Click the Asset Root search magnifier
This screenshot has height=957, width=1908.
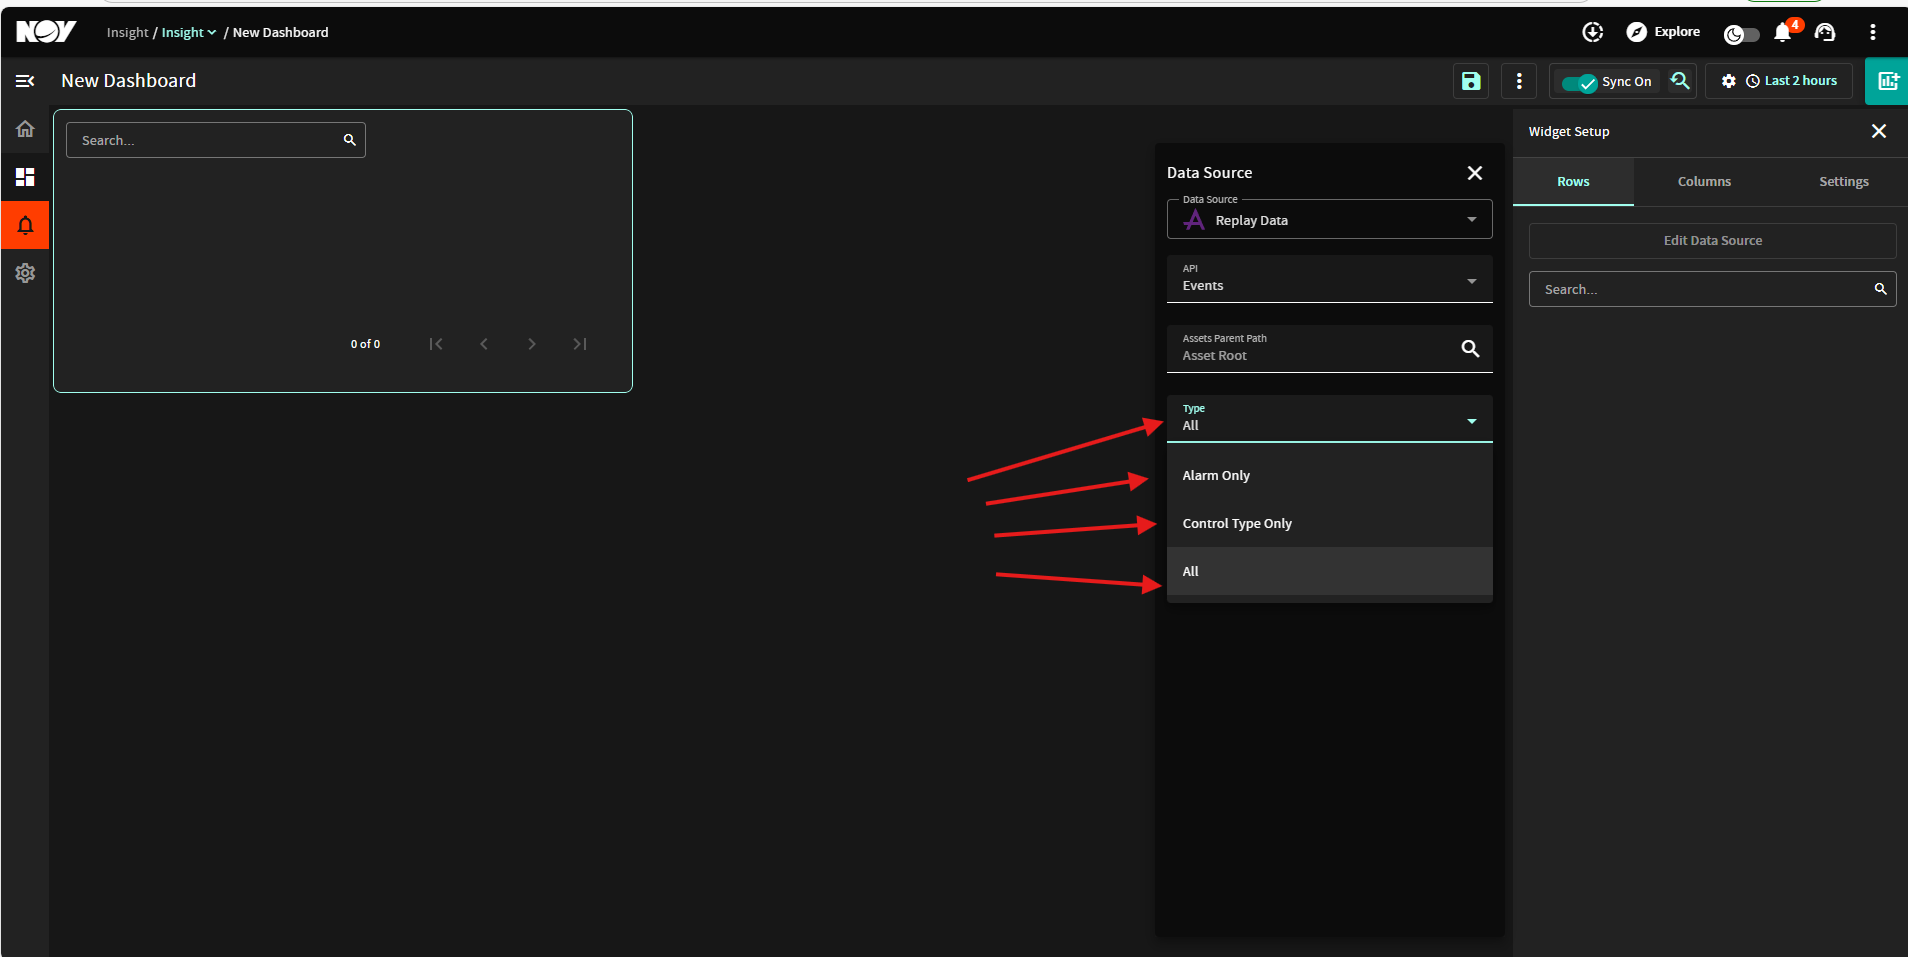[x=1470, y=349]
